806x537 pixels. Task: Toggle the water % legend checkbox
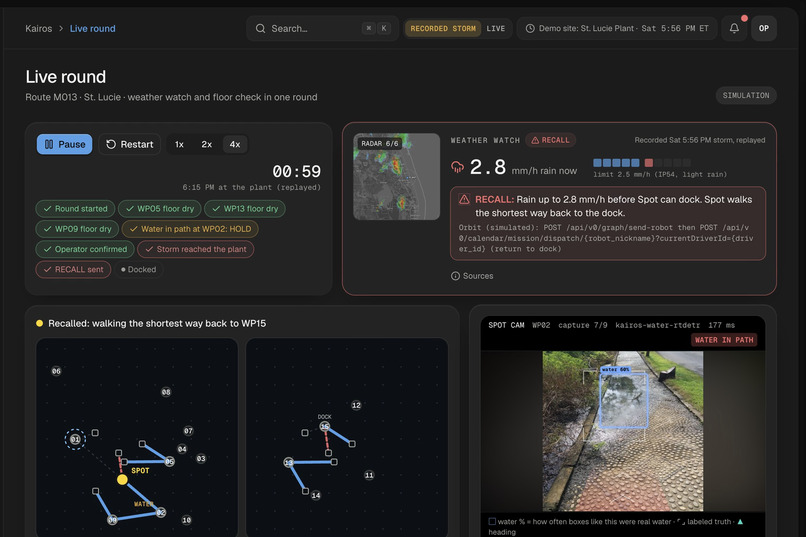click(x=492, y=522)
